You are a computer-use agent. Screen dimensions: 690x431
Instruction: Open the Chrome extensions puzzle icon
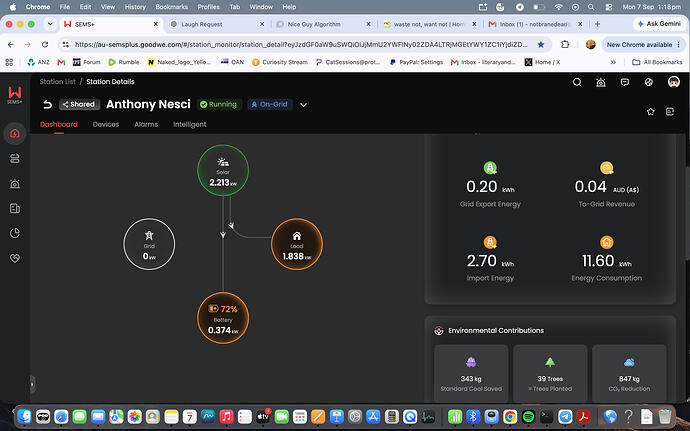pos(565,44)
